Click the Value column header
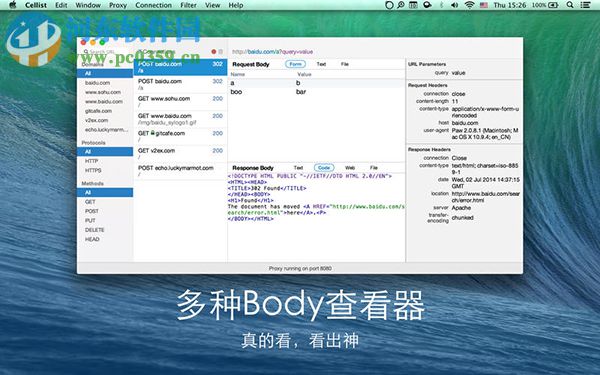The height and width of the screenshot is (375, 600). pyautogui.click(x=304, y=74)
